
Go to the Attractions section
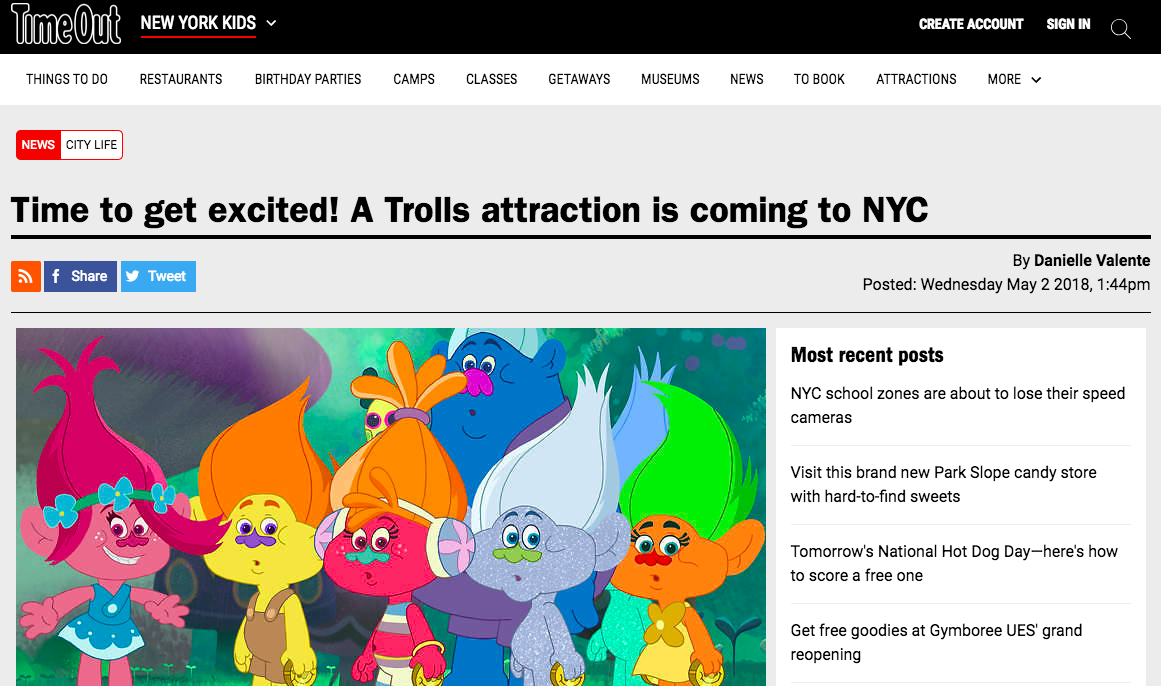coord(916,79)
